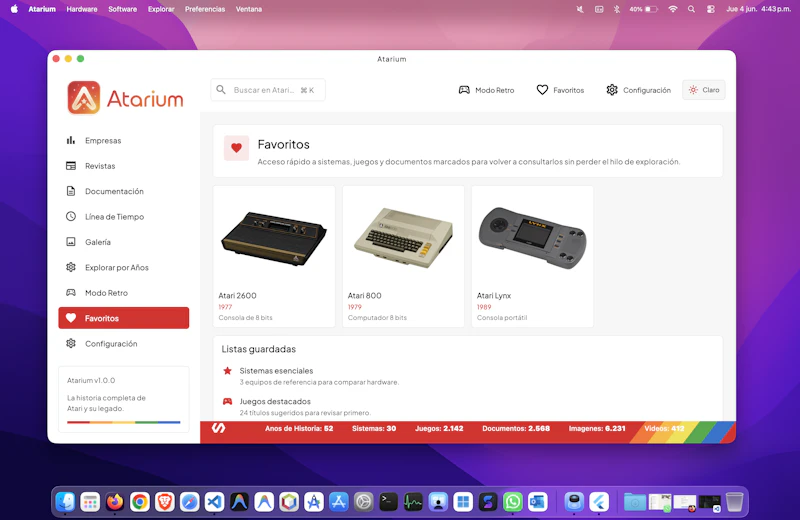Click Anos de Historia: 52 in status bar
This screenshot has width=800, height=520.
[299, 429]
